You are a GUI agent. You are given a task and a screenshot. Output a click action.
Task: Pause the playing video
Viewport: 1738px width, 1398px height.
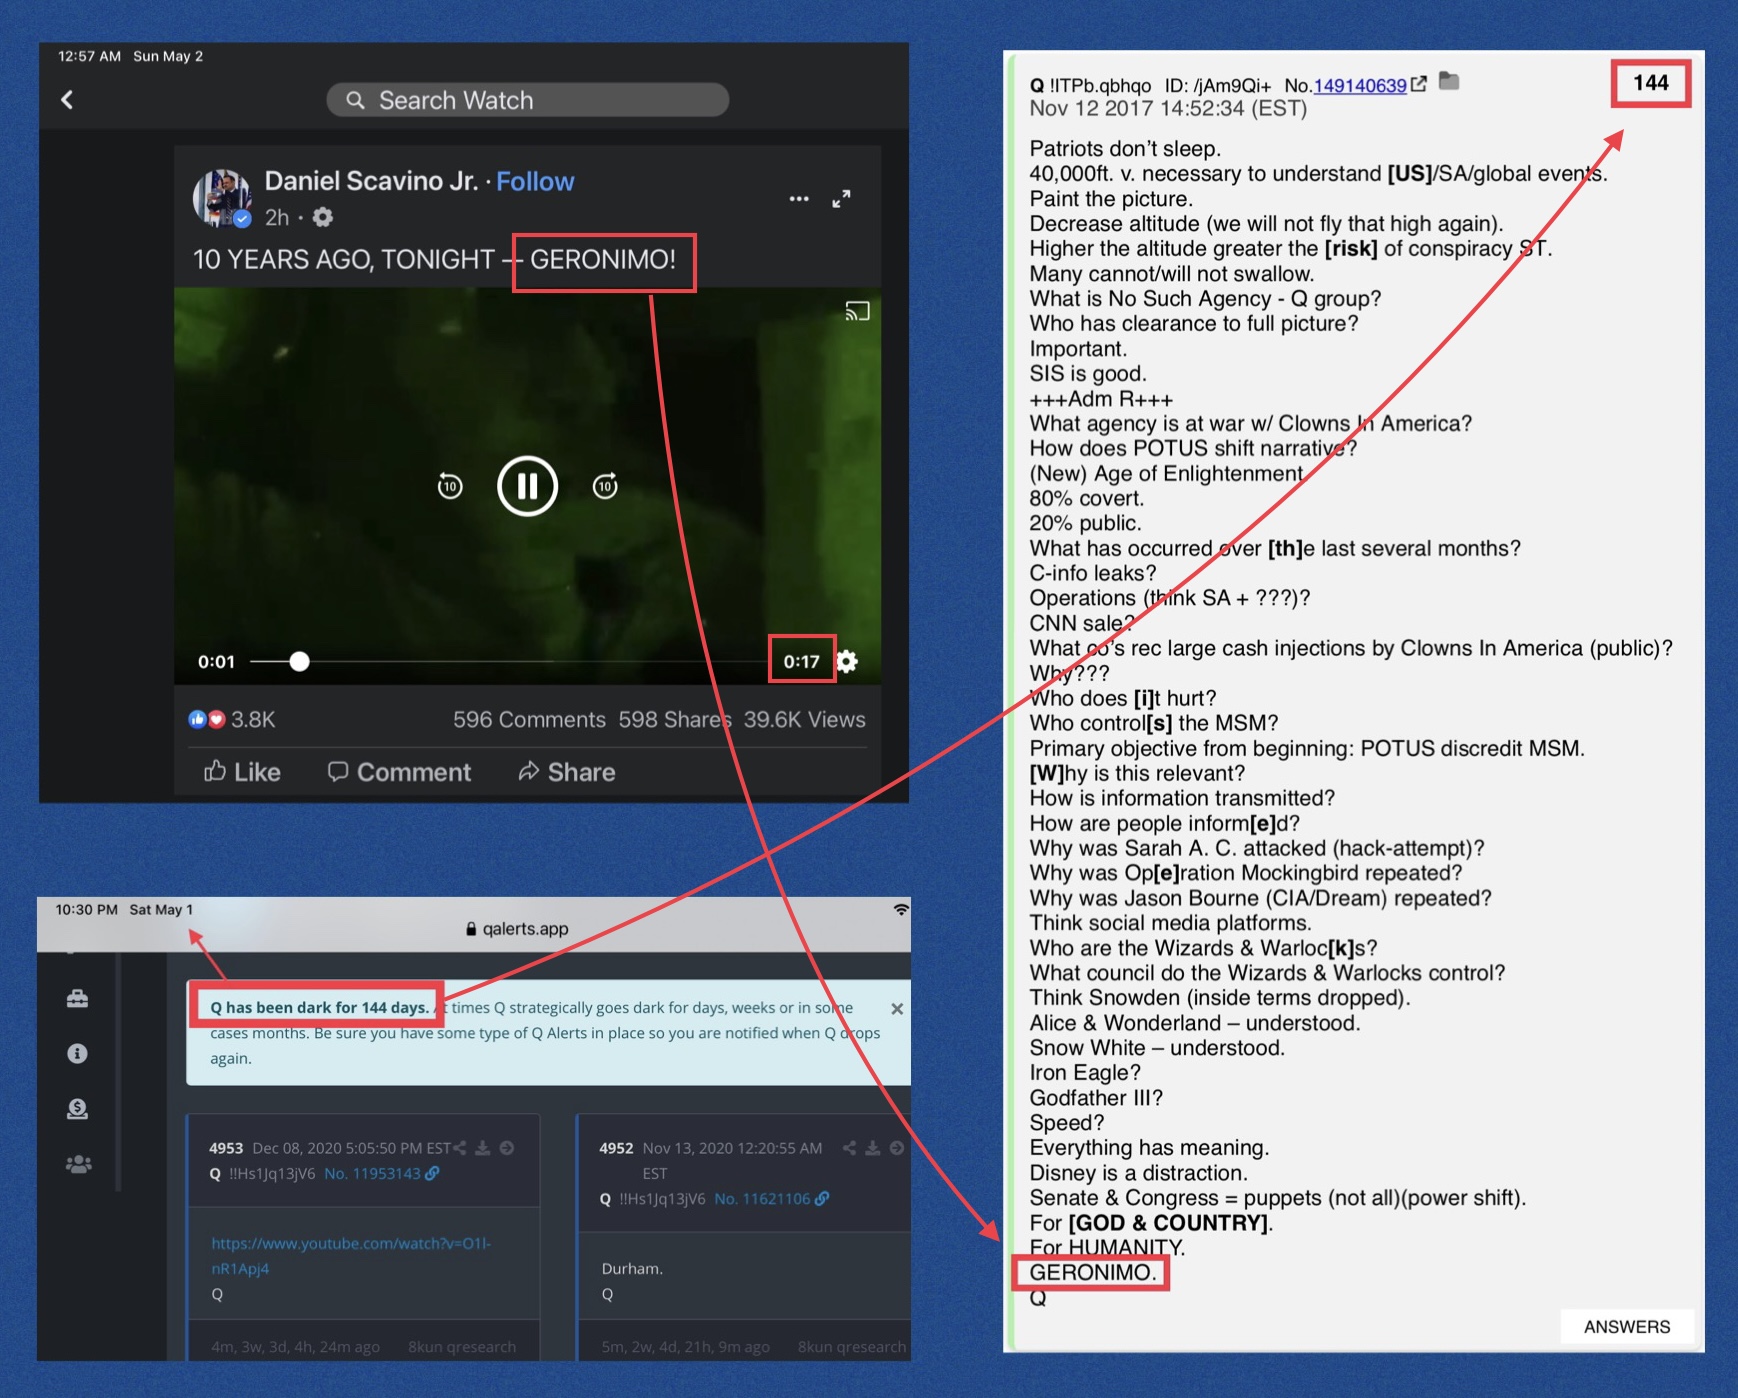[x=527, y=486]
